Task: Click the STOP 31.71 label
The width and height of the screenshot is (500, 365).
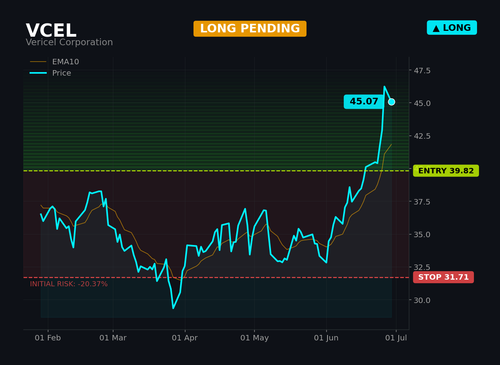Action: click(443, 277)
